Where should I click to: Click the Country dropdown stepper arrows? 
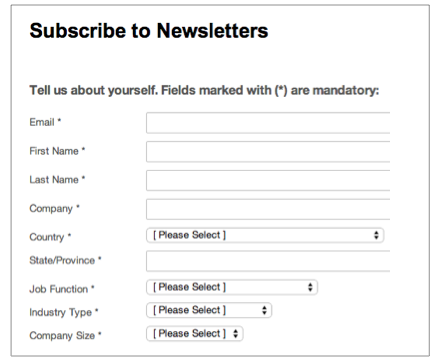point(376,235)
